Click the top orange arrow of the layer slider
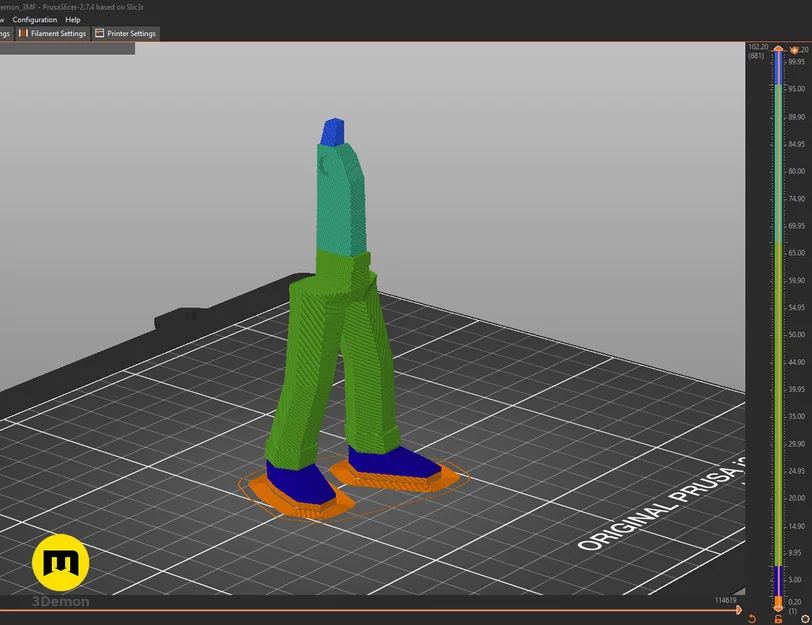The height and width of the screenshot is (625, 812). (778, 50)
